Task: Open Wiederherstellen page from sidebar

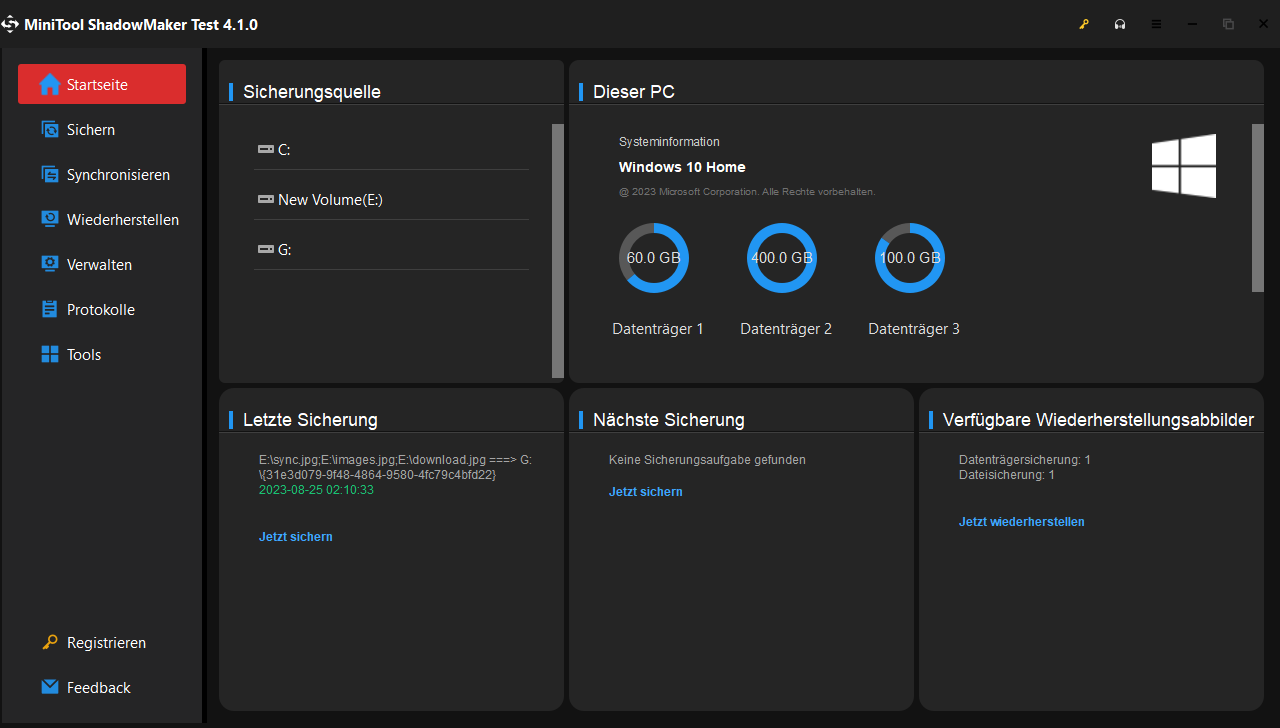Action: point(123,220)
